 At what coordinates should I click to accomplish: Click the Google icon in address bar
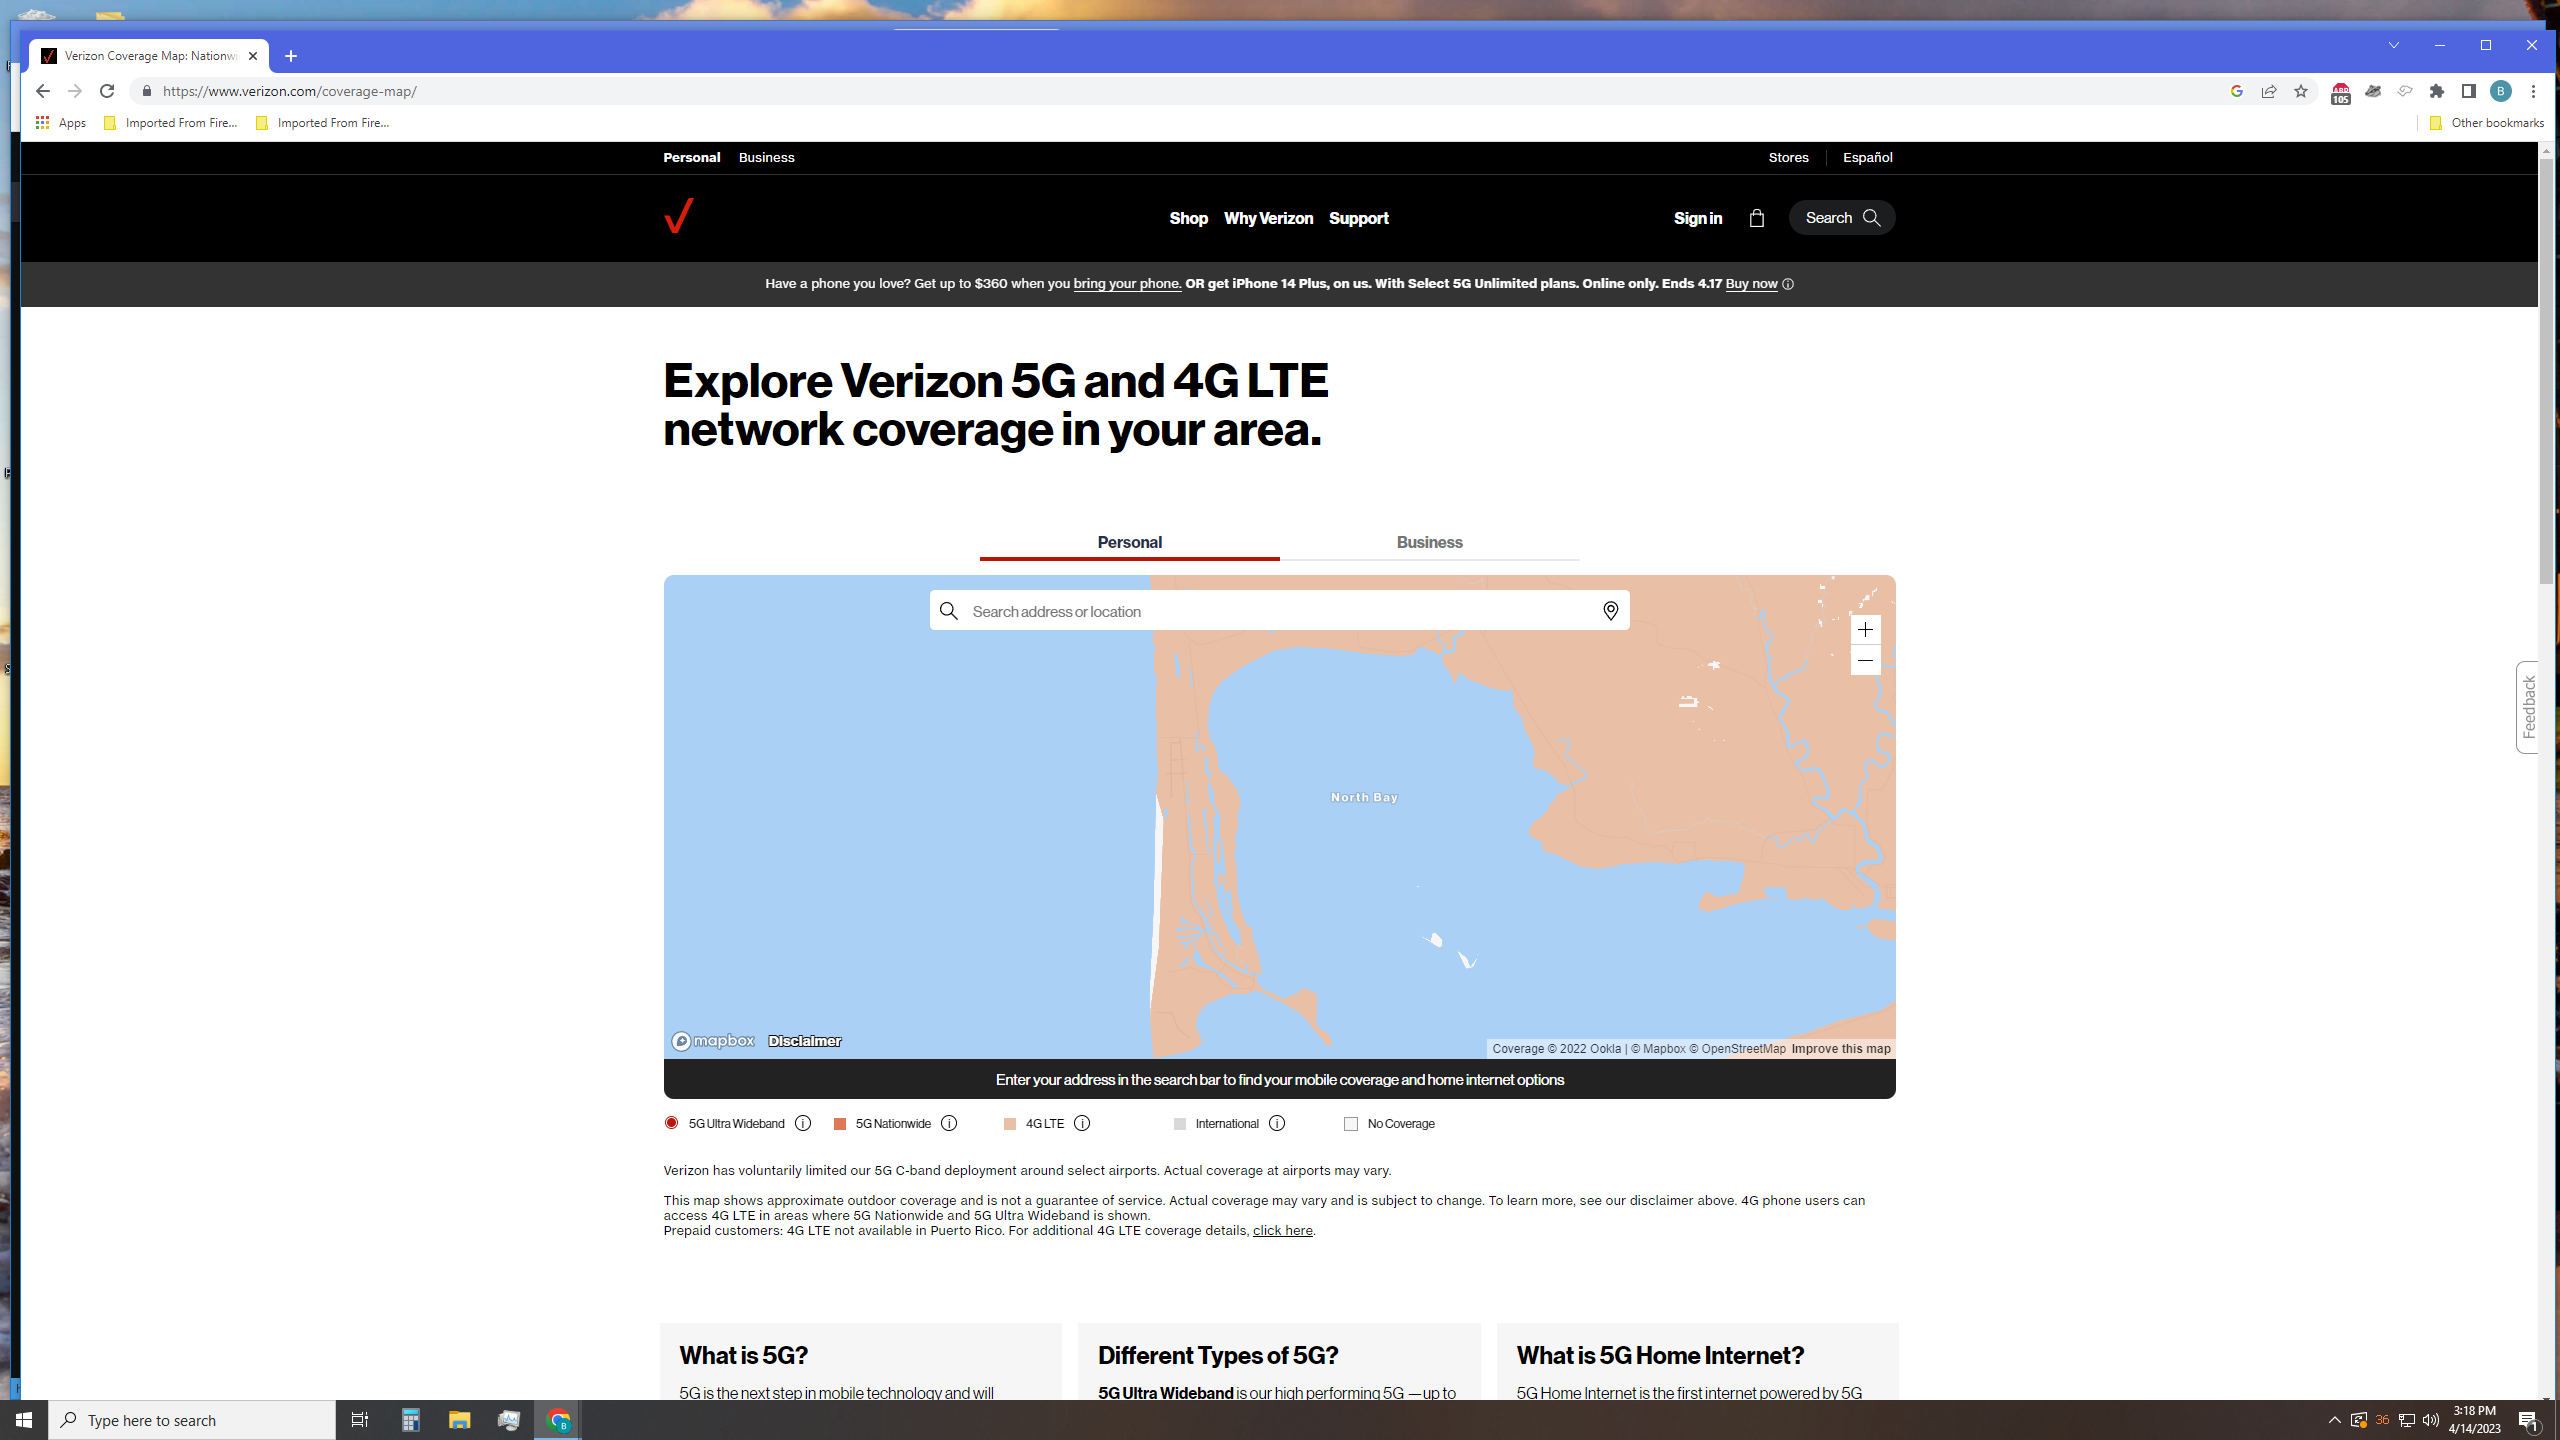(2237, 91)
